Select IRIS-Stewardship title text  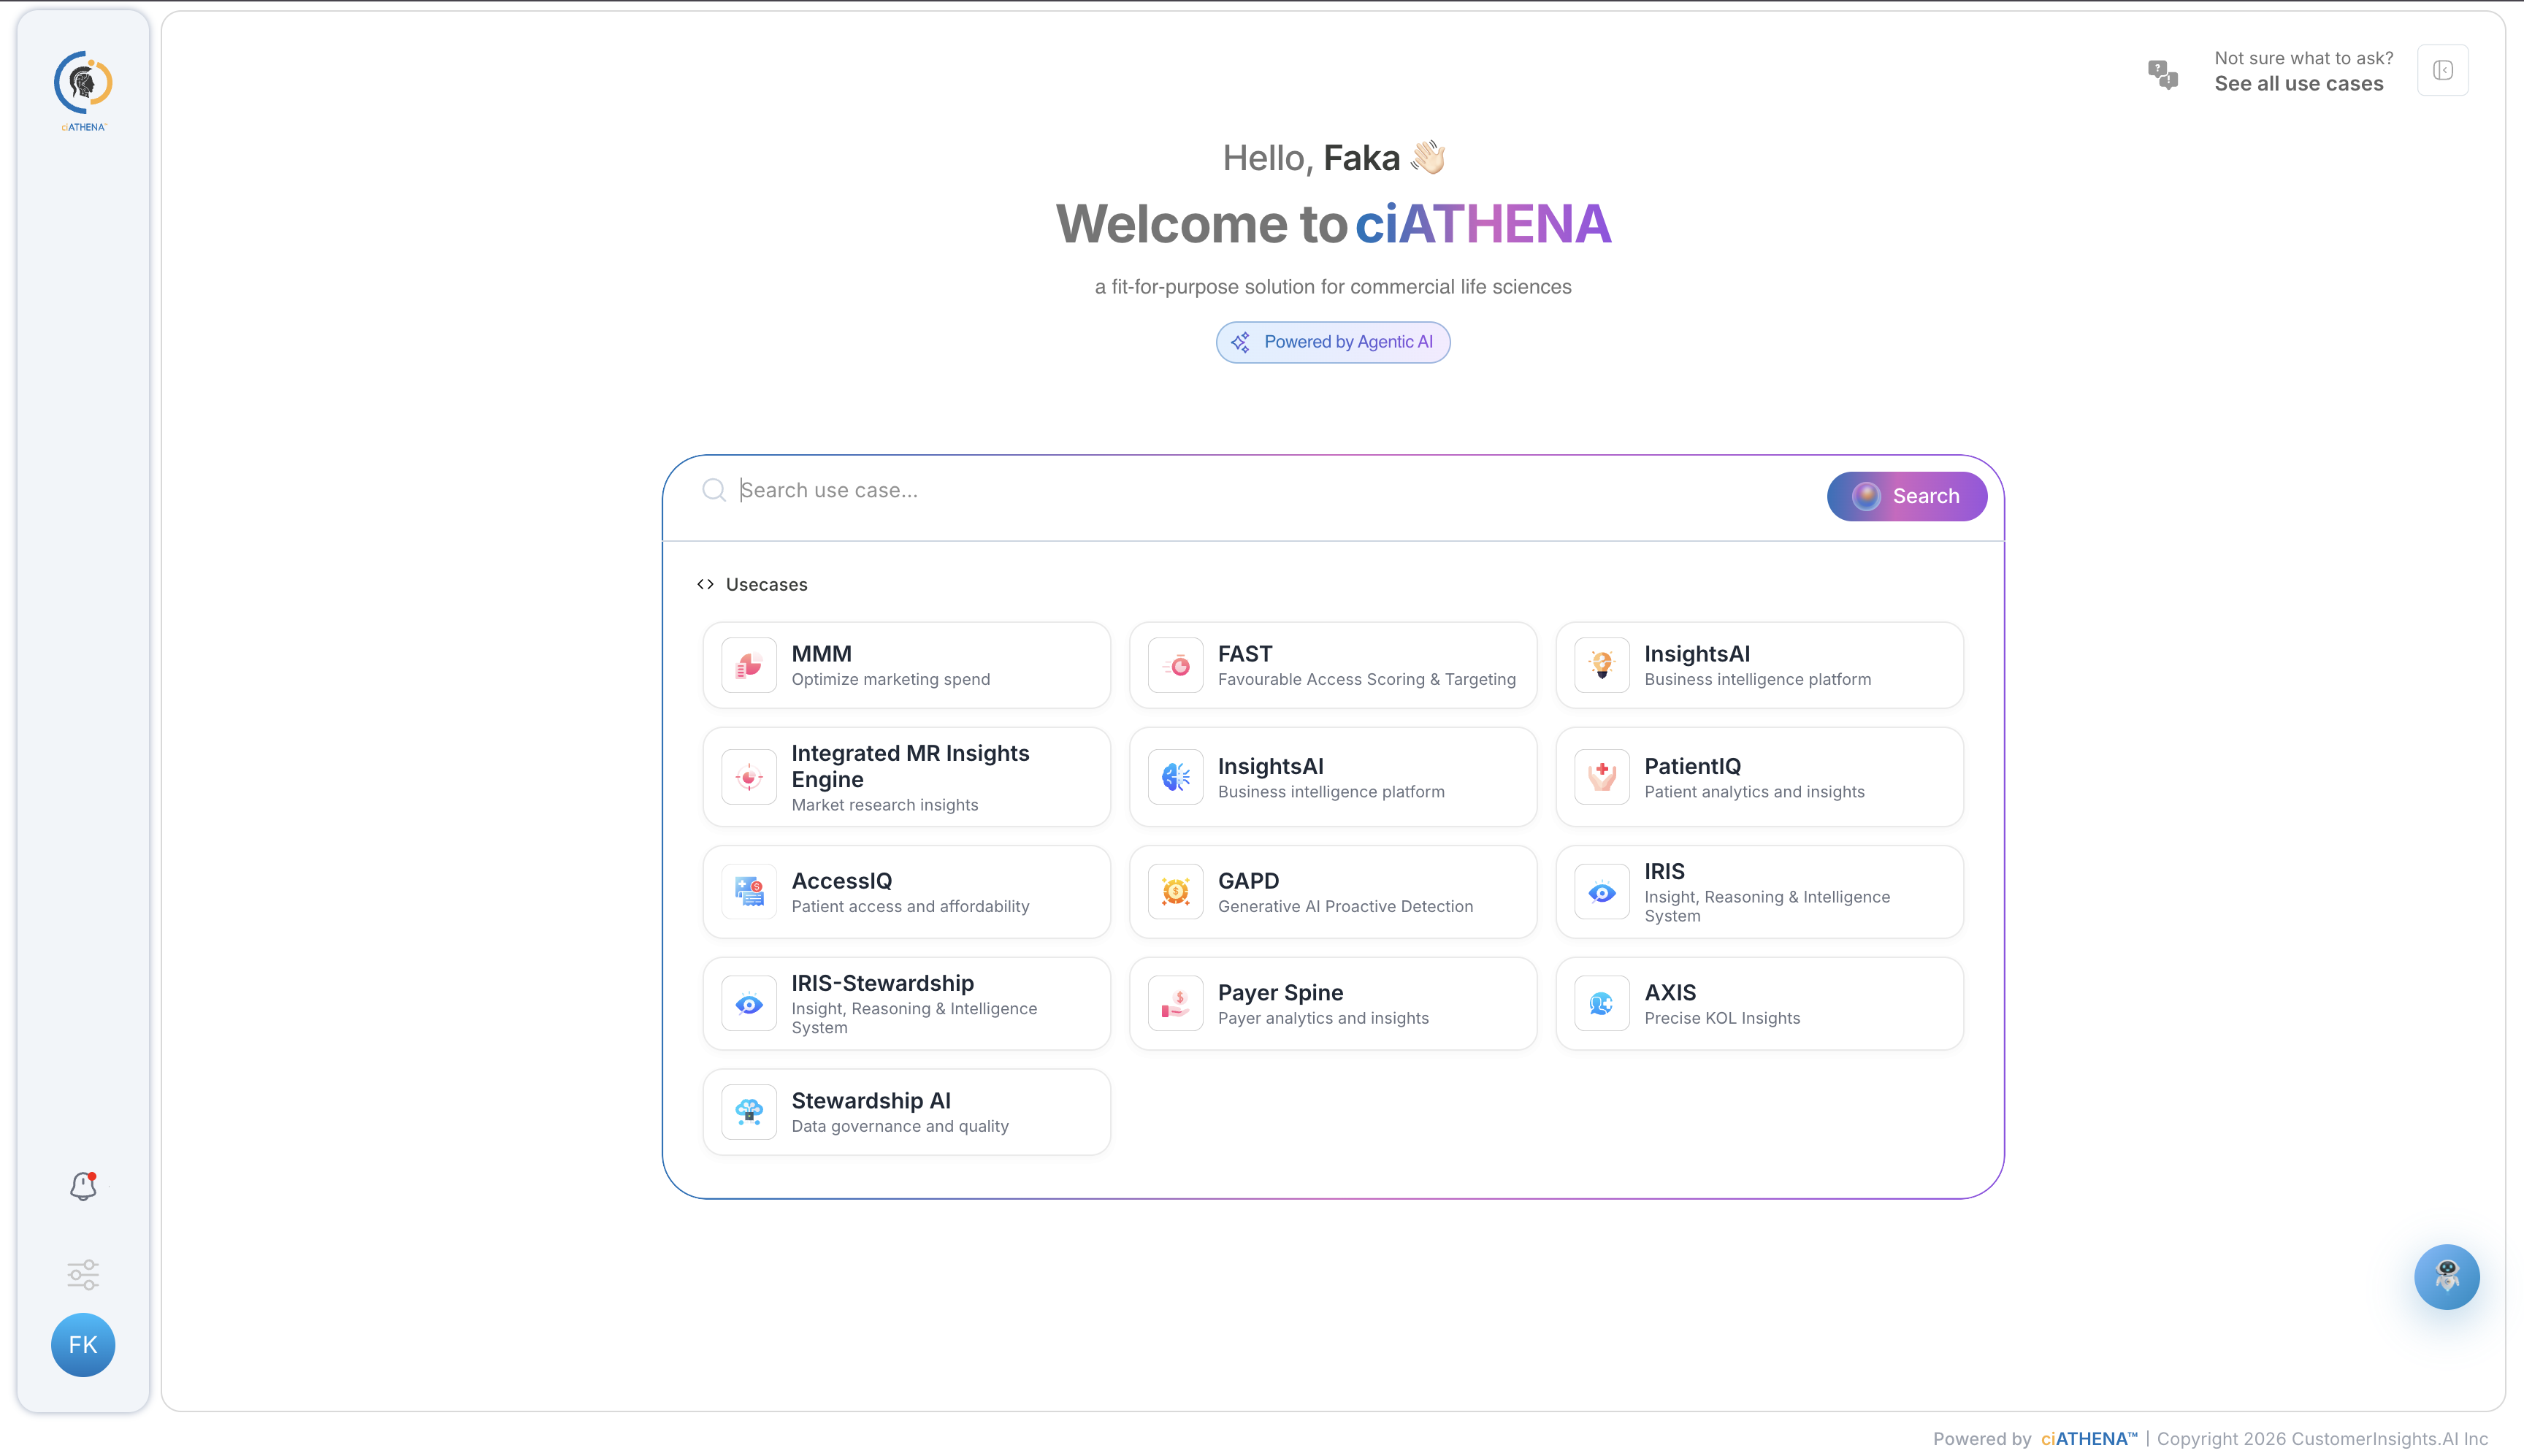pyautogui.click(x=882, y=983)
